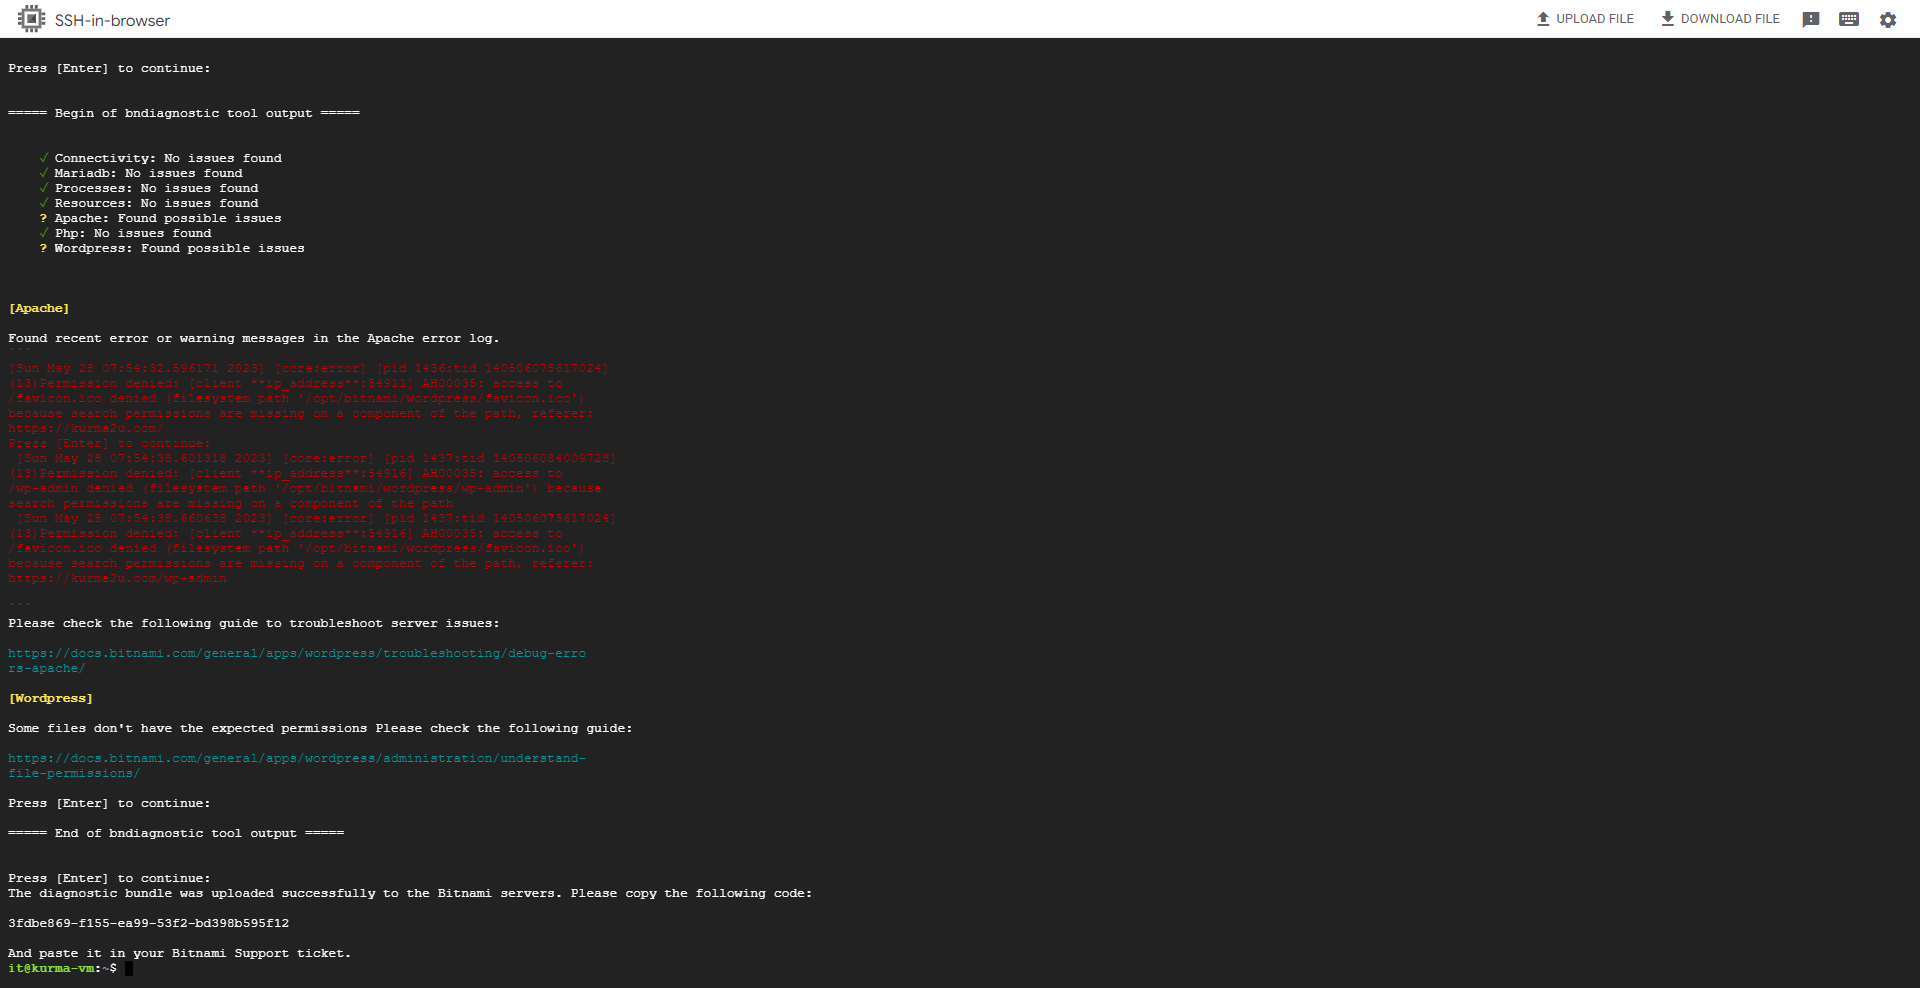Click the checkmark beside Connectivity result
Screen dimensions: 1920x988
pyautogui.click(x=43, y=157)
